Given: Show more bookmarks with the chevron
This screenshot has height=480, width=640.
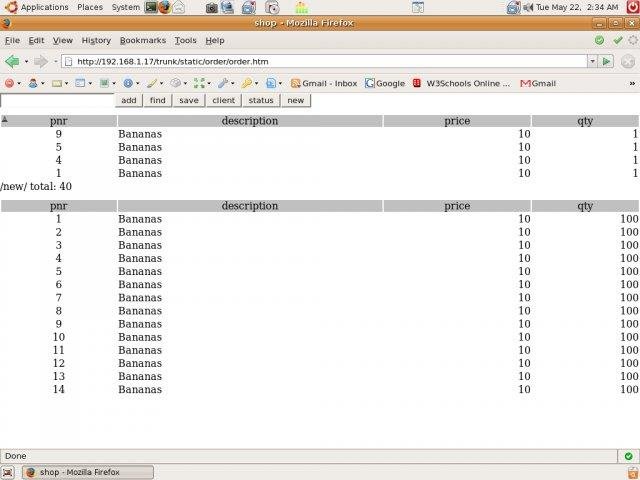Looking at the screenshot, I should pos(632,83).
